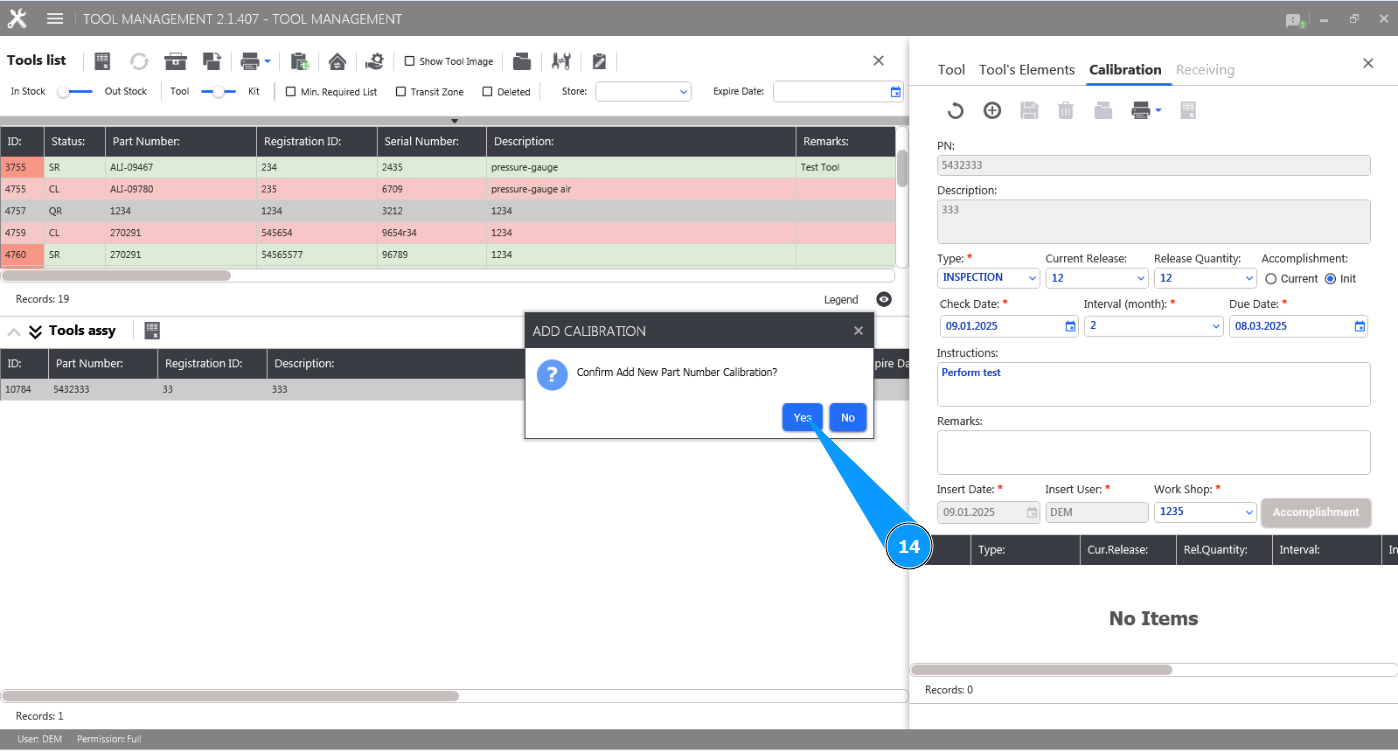Click the hand holding gear icon

click(x=374, y=61)
